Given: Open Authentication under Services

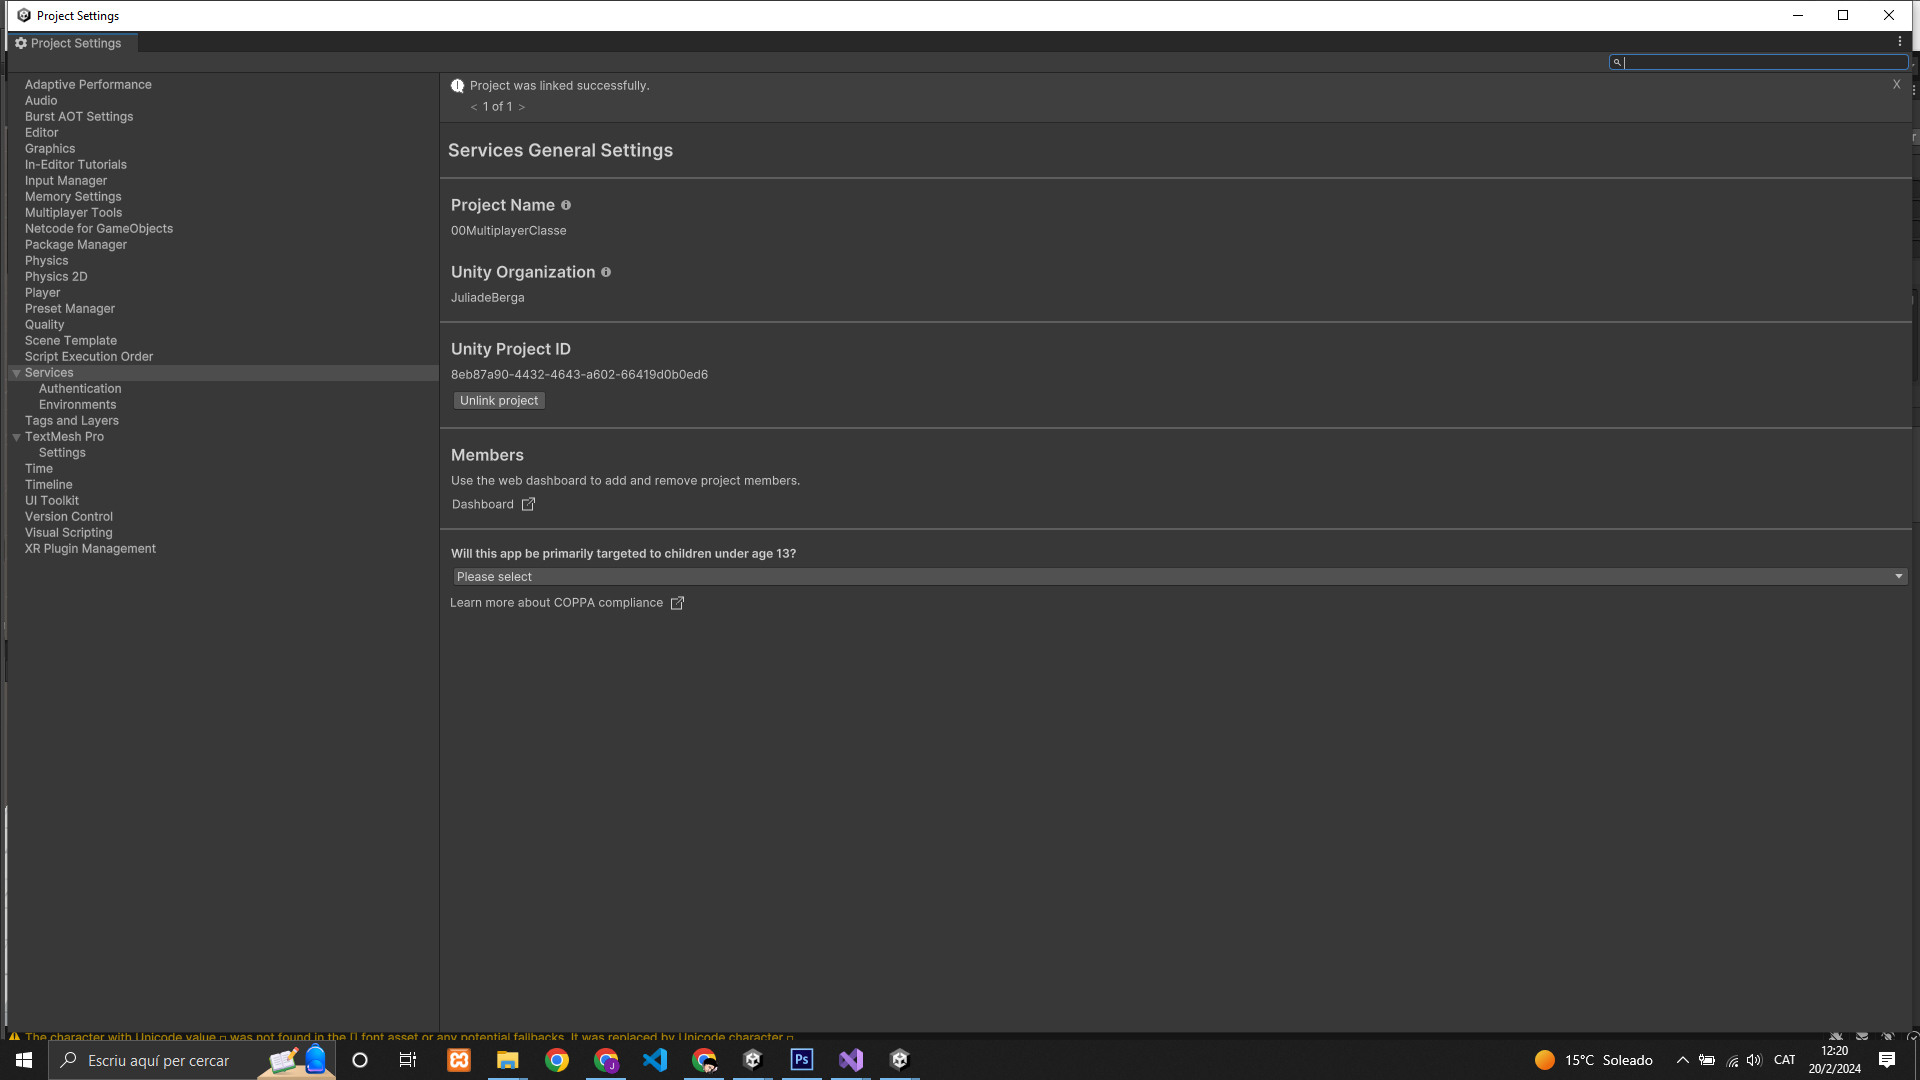Looking at the screenshot, I should [80, 389].
